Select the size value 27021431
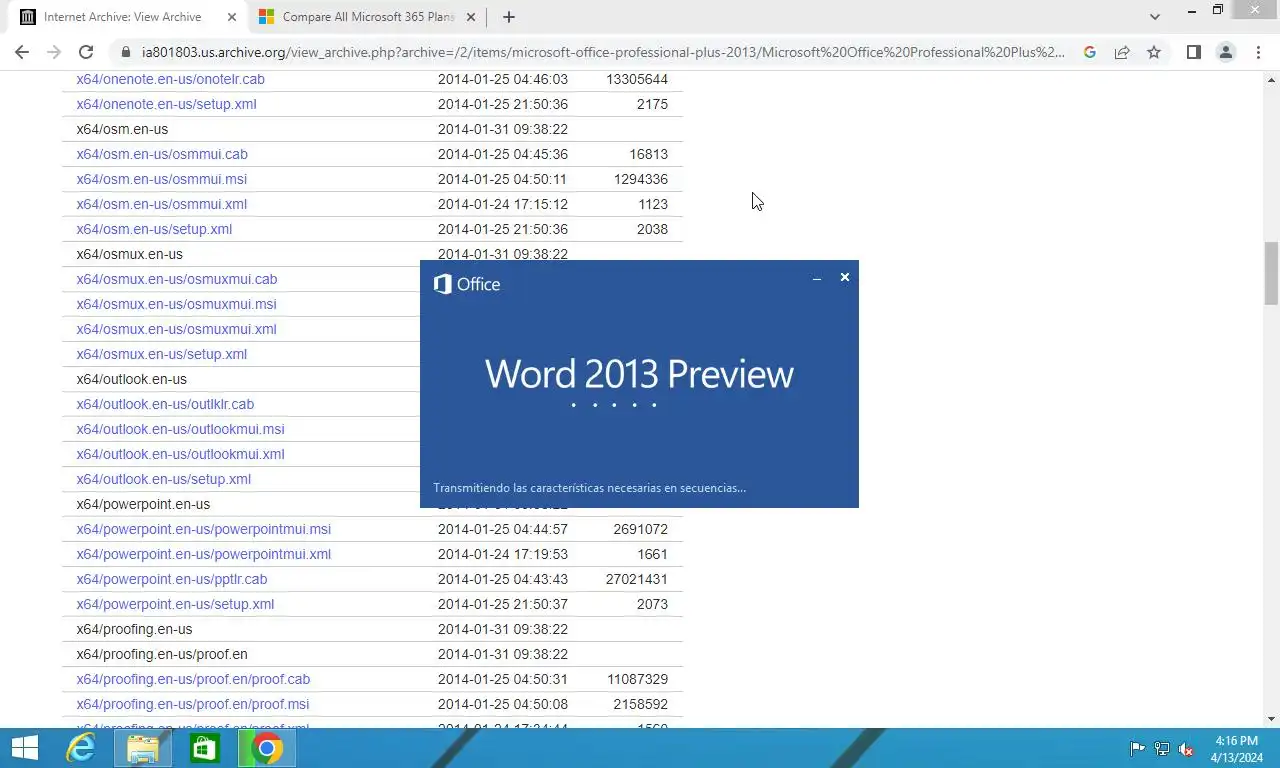 click(637, 579)
